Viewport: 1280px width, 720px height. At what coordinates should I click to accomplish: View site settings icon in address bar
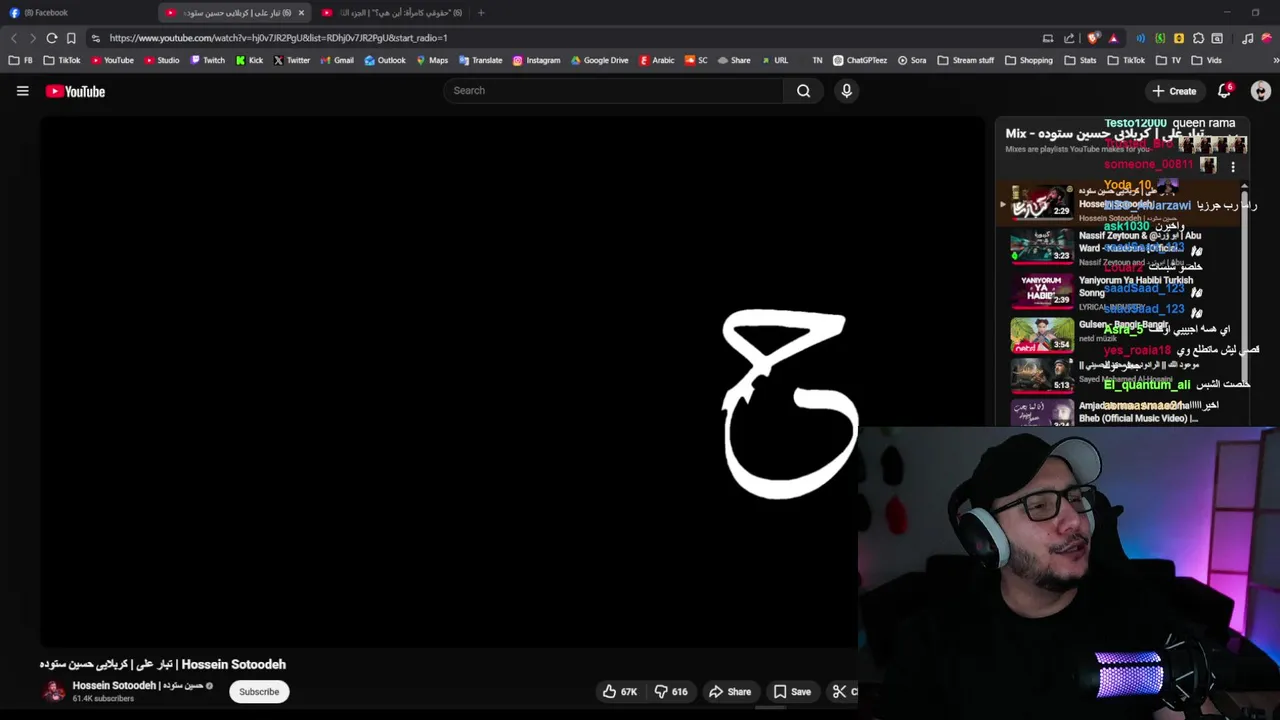pos(95,38)
